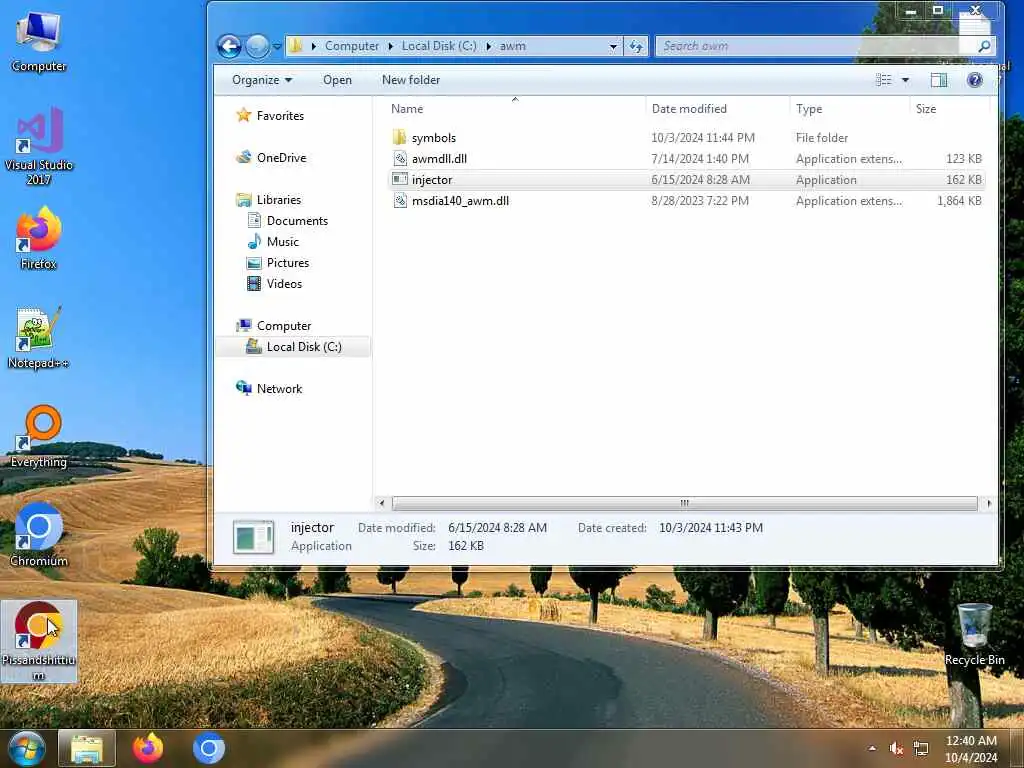Expand the dropdown arrow after Local Disk (C:) breadcrumb

tap(488, 46)
